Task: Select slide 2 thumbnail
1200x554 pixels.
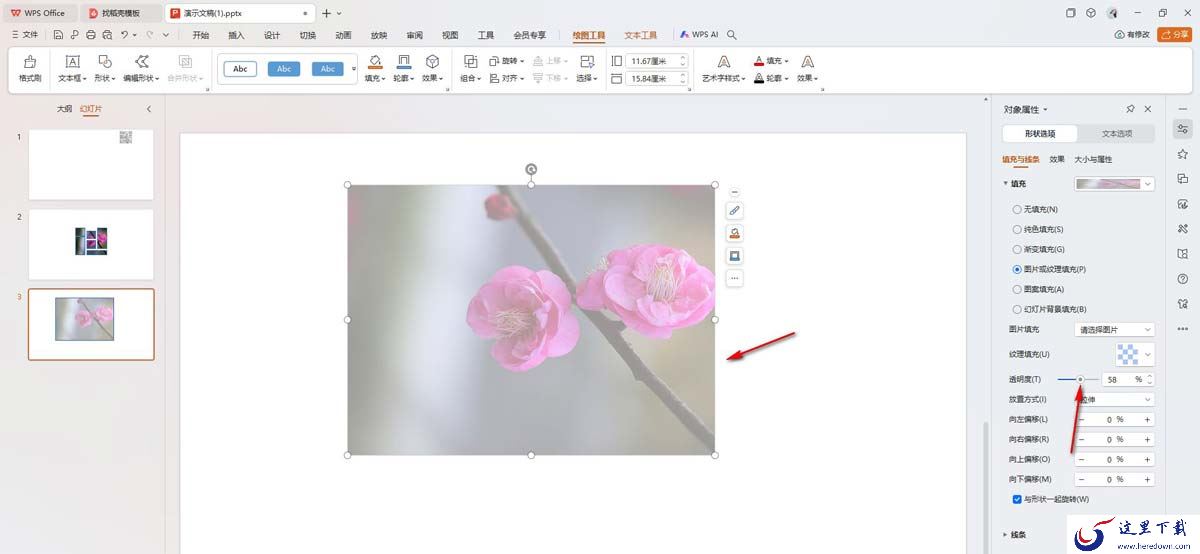Action: [x=91, y=244]
